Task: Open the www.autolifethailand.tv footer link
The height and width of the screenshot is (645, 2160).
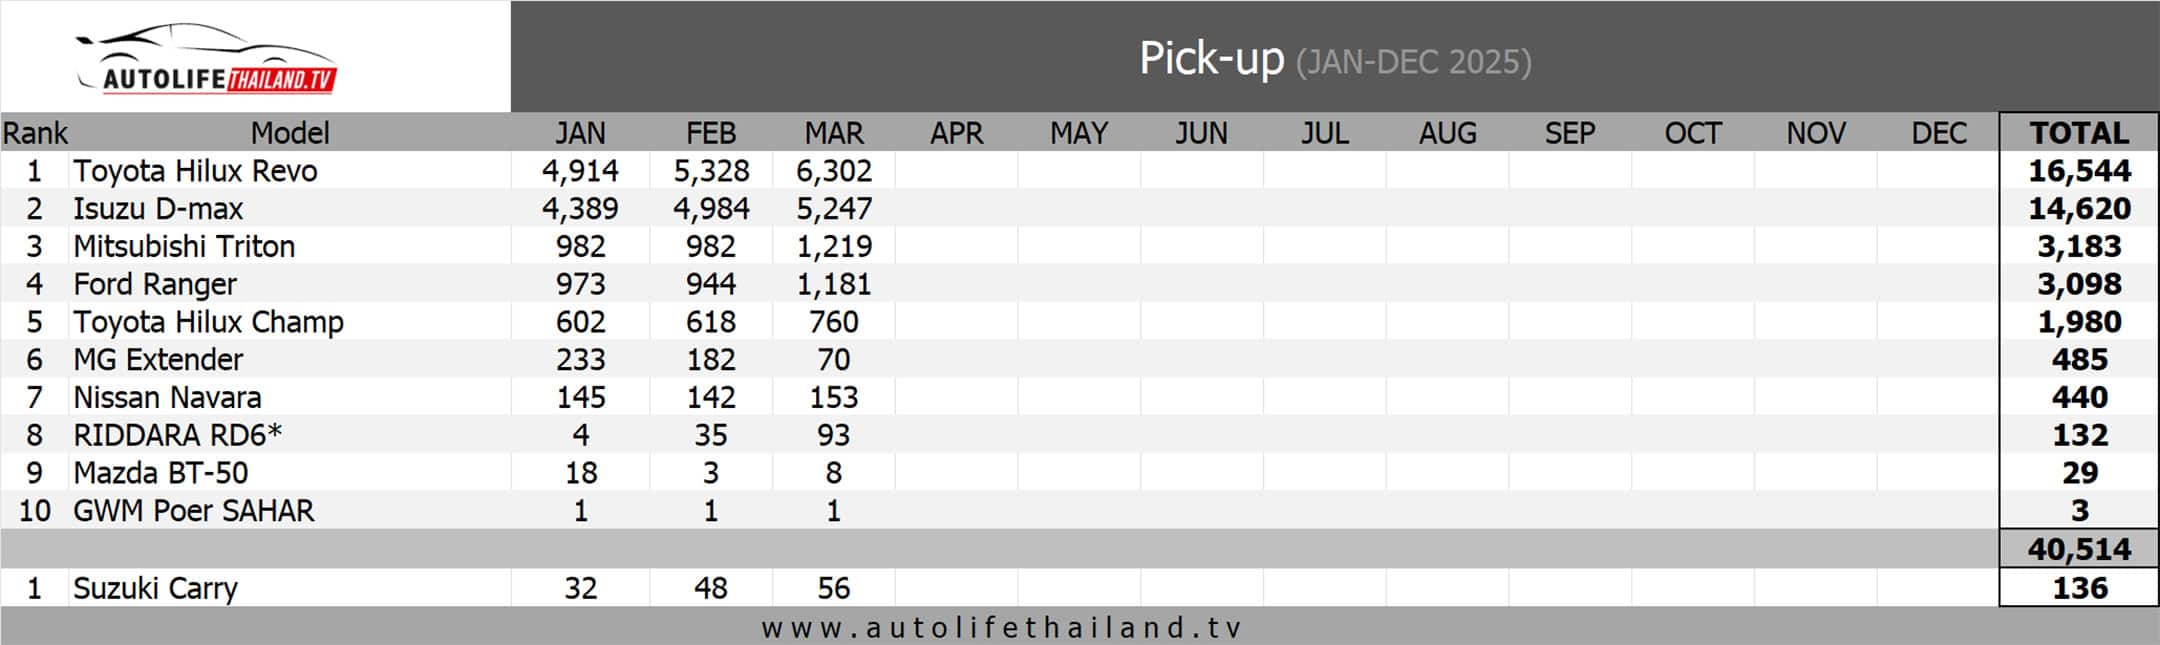Action: [1001, 627]
